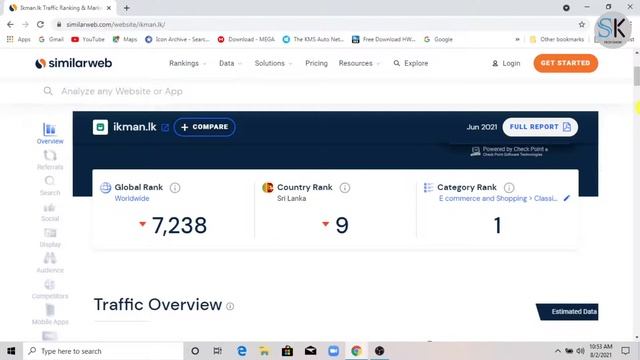Click the Sri Lanka country label
The width and height of the screenshot is (640, 360).
291,198
